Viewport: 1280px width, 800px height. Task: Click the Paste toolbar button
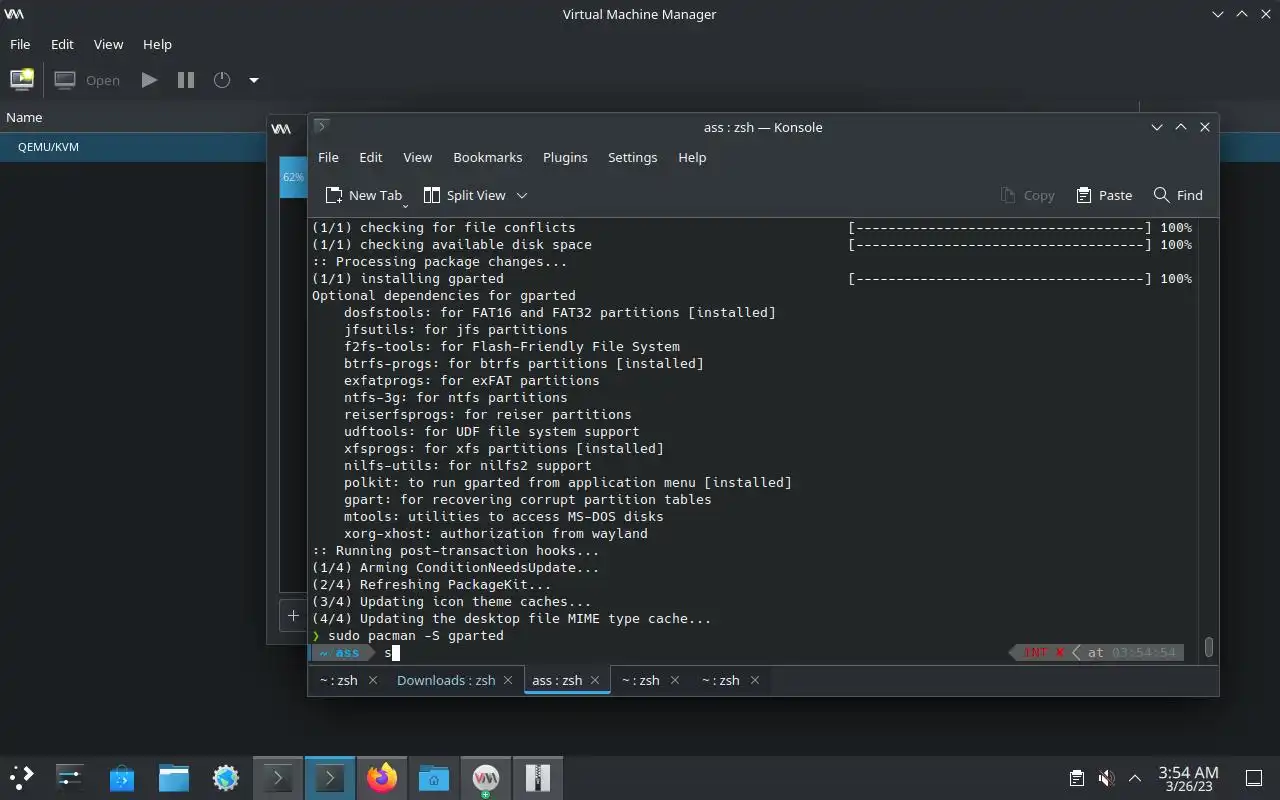pos(1104,195)
